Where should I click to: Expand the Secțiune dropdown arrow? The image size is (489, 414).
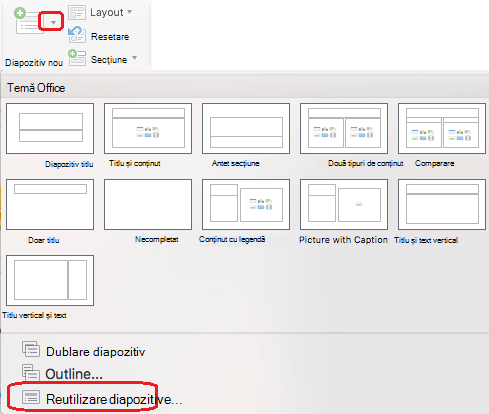[x=134, y=58]
